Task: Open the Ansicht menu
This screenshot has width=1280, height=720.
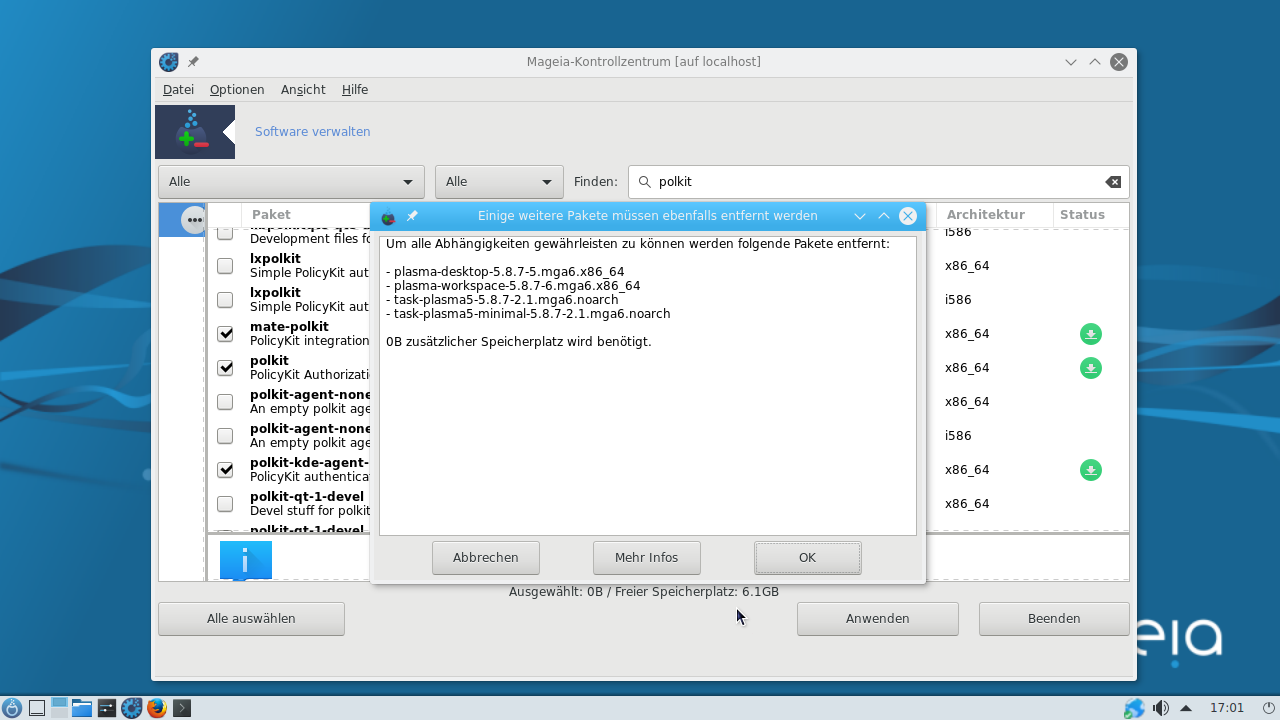Action: pyautogui.click(x=303, y=90)
